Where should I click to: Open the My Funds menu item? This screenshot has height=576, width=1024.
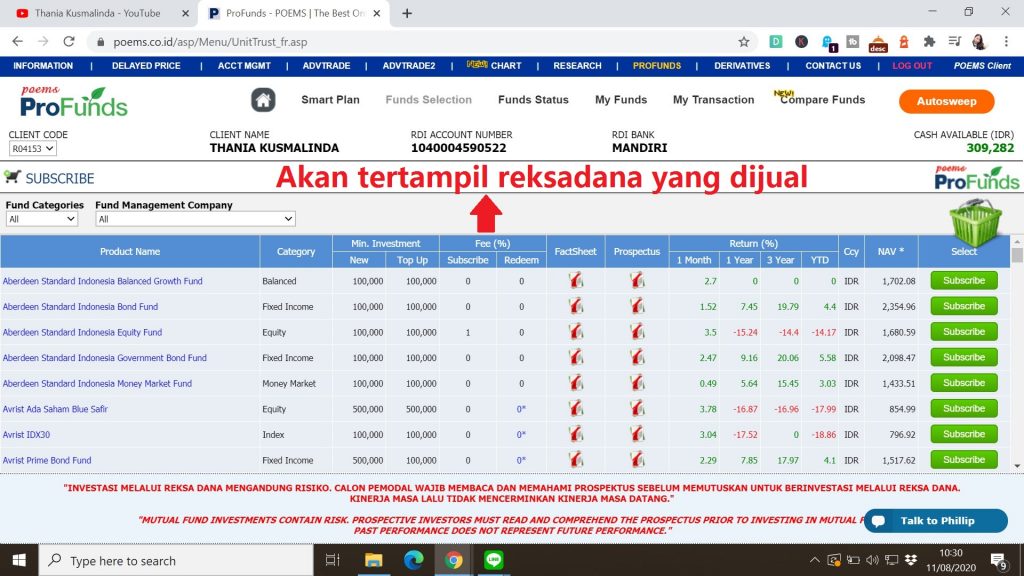point(621,100)
